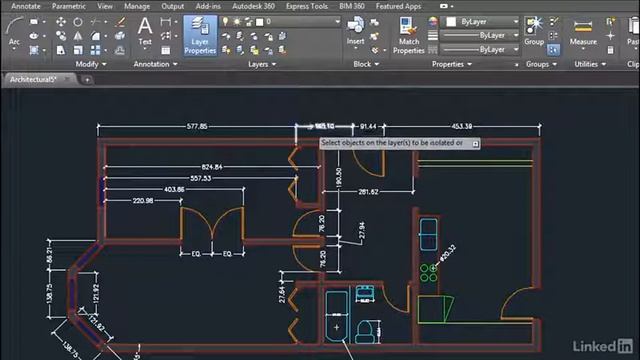Viewport: 640px width, 360px height.
Task: Open the Trim tool dropdown arrow
Action: (x=105, y=22)
